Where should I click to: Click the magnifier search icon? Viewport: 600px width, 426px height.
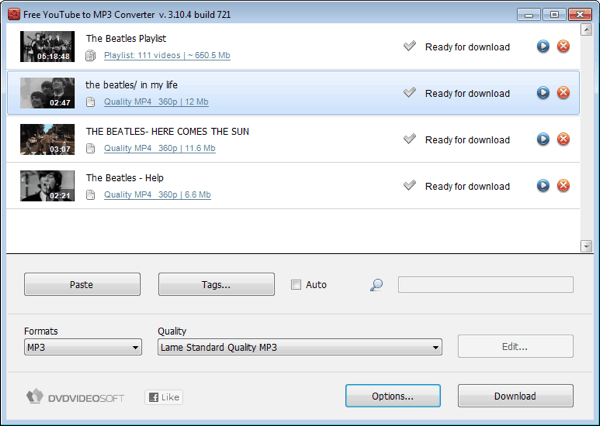[376, 285]
